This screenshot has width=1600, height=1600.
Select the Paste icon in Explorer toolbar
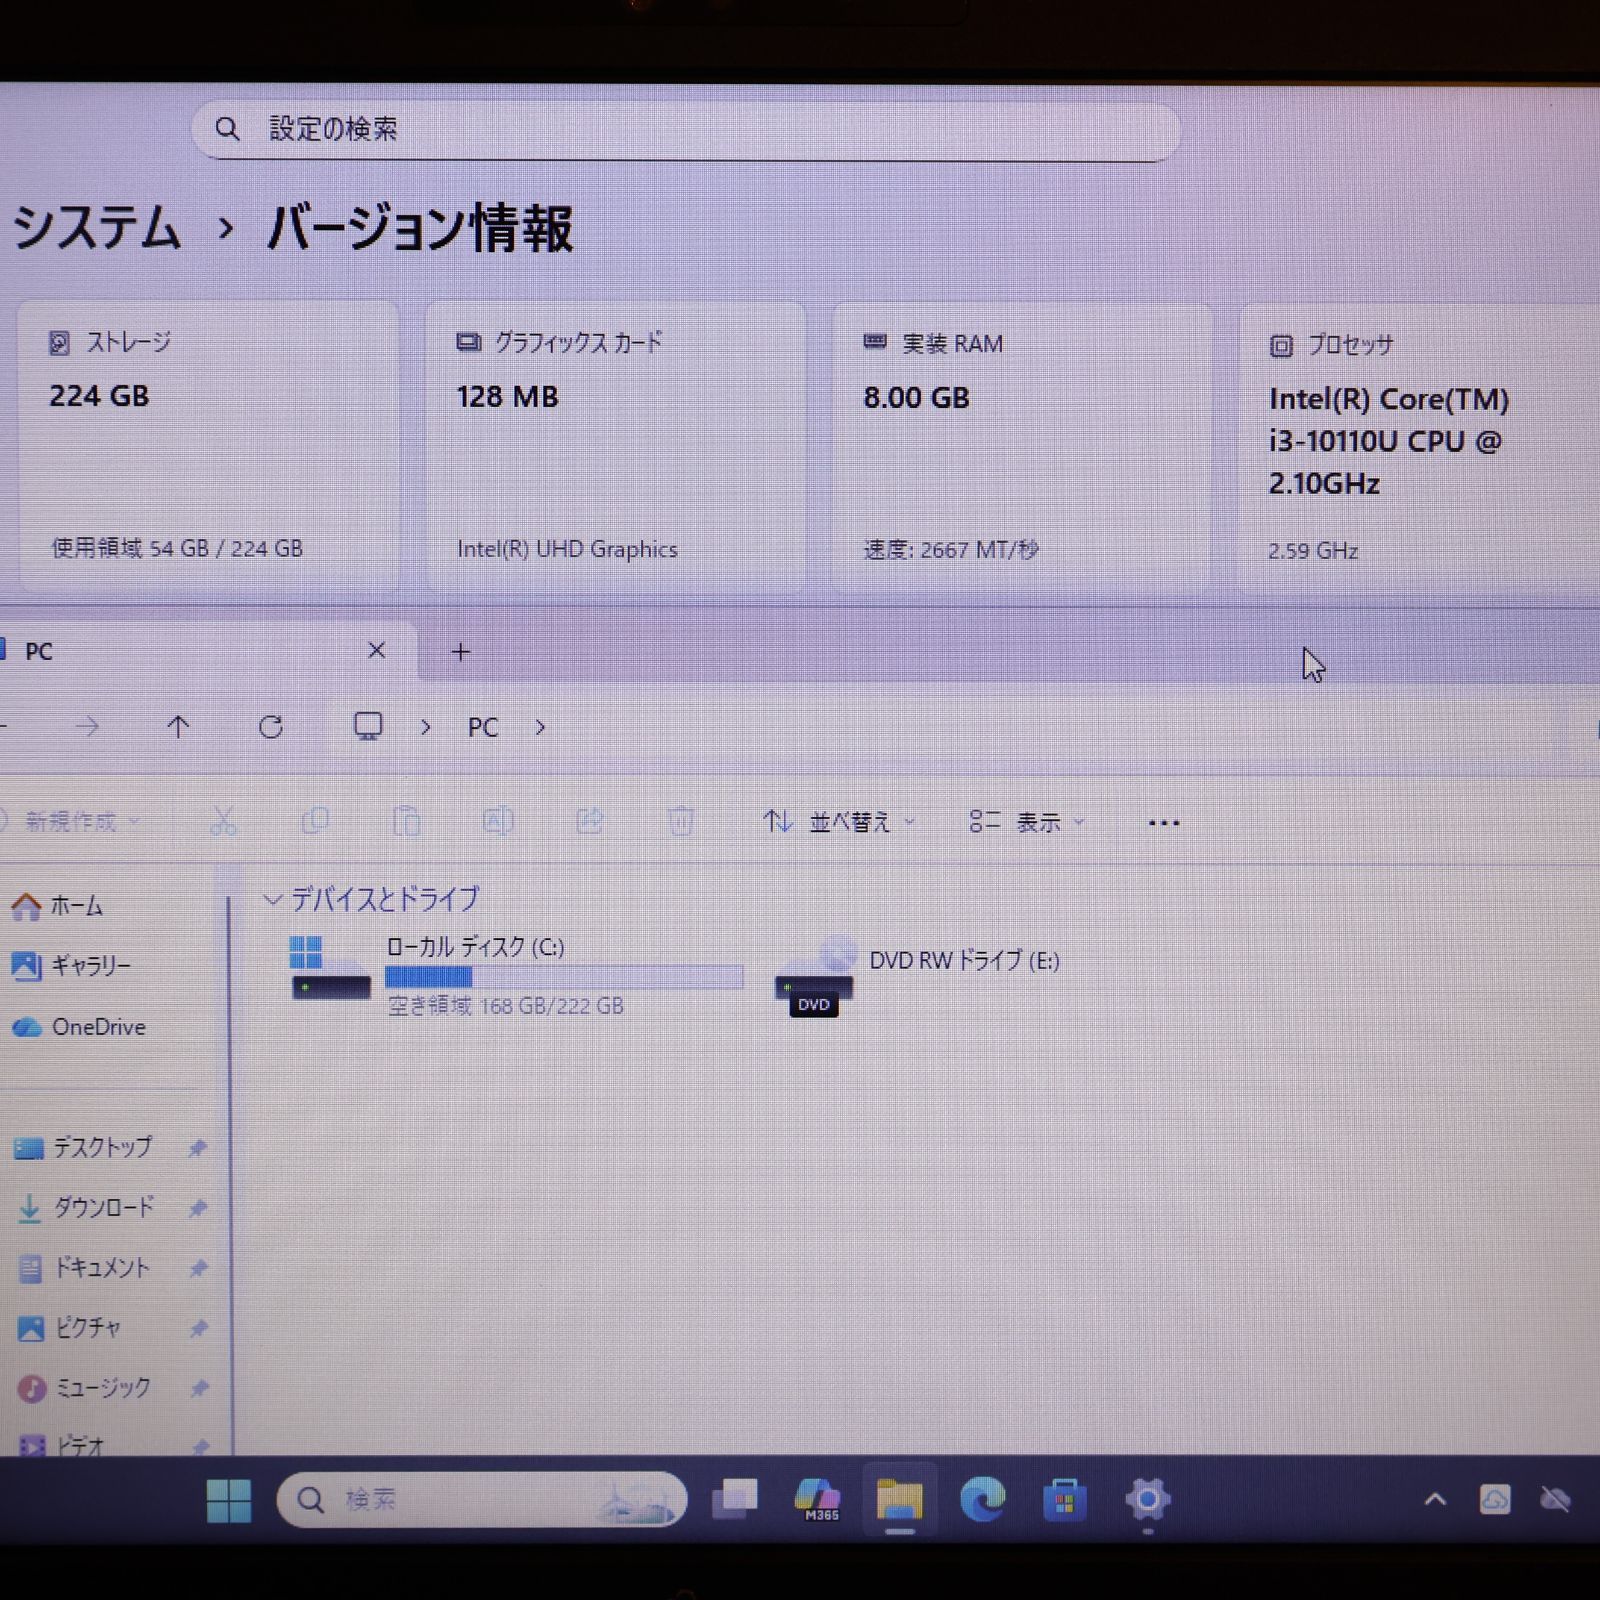coord(408,822)
